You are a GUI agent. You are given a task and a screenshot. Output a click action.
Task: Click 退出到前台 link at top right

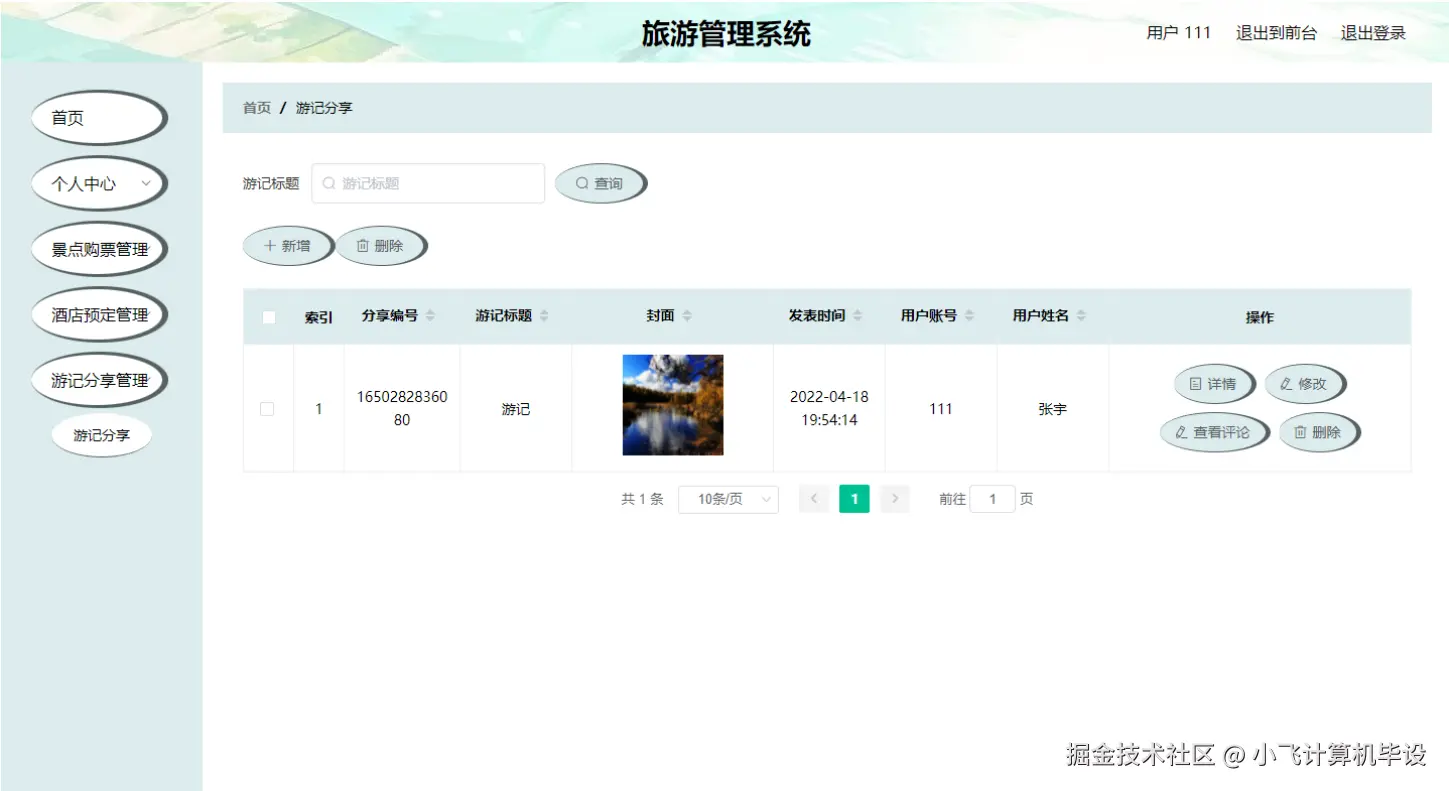(x=1277, y=32)
